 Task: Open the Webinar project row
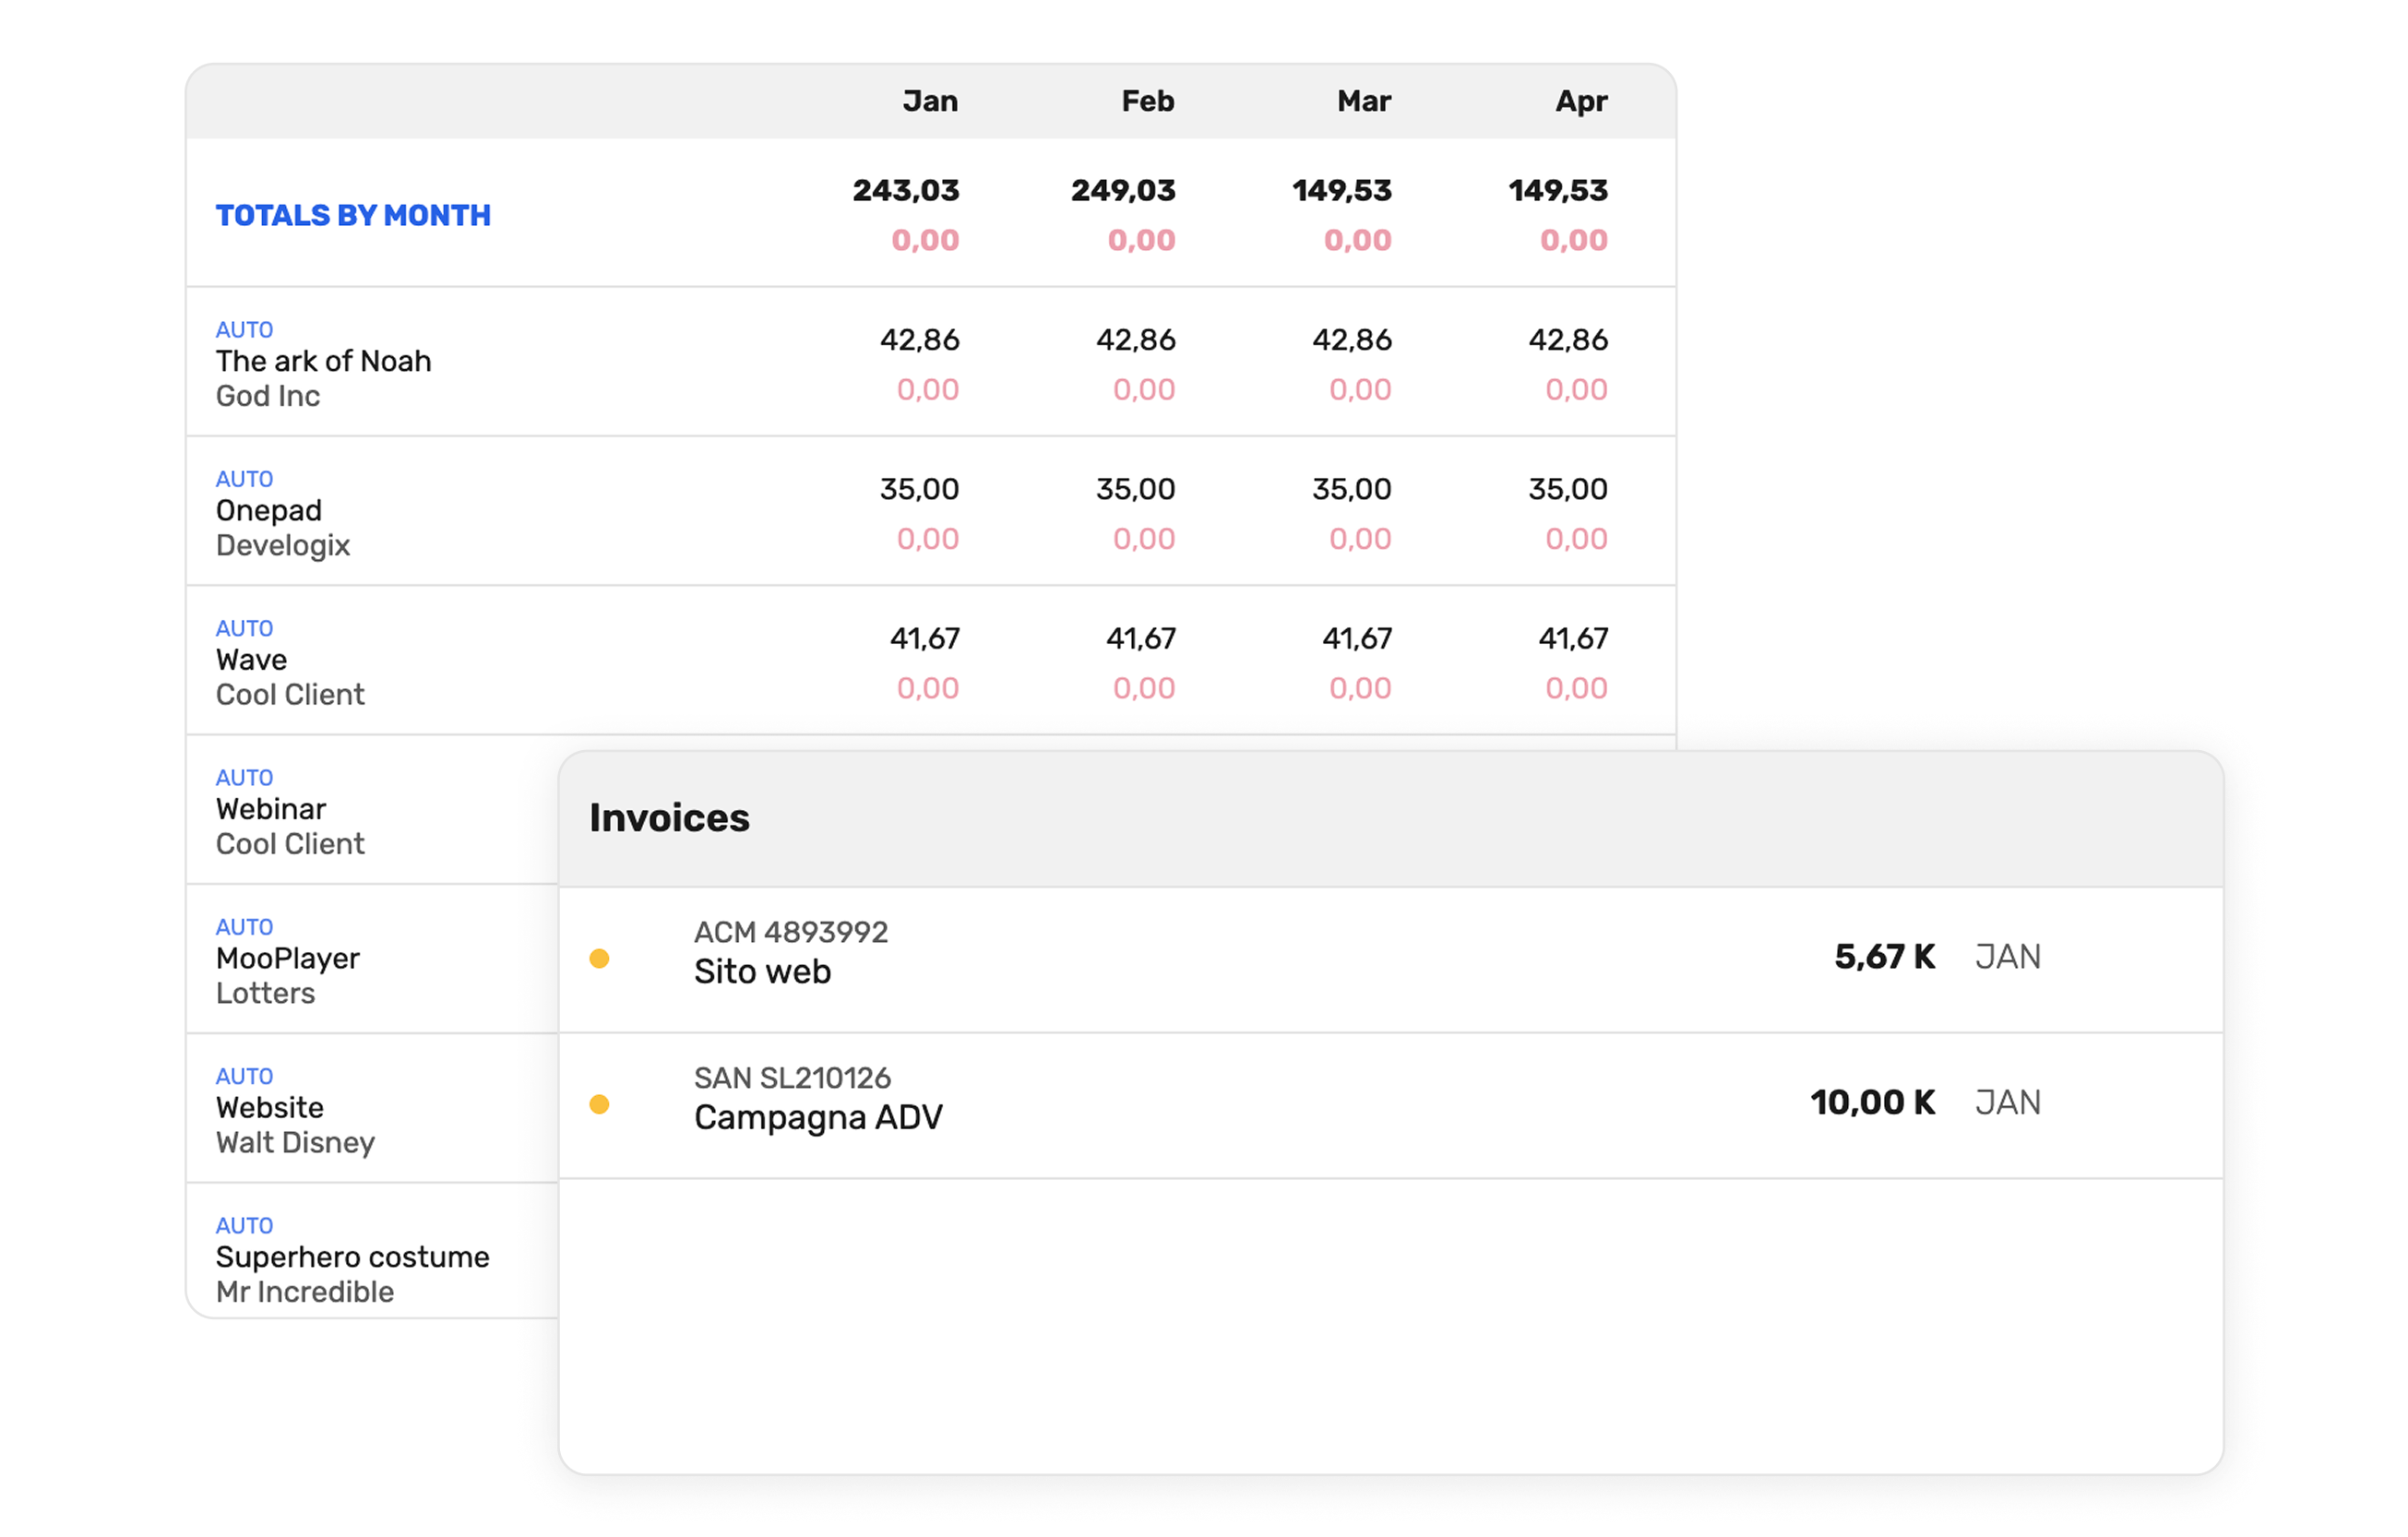coord(271,809)
